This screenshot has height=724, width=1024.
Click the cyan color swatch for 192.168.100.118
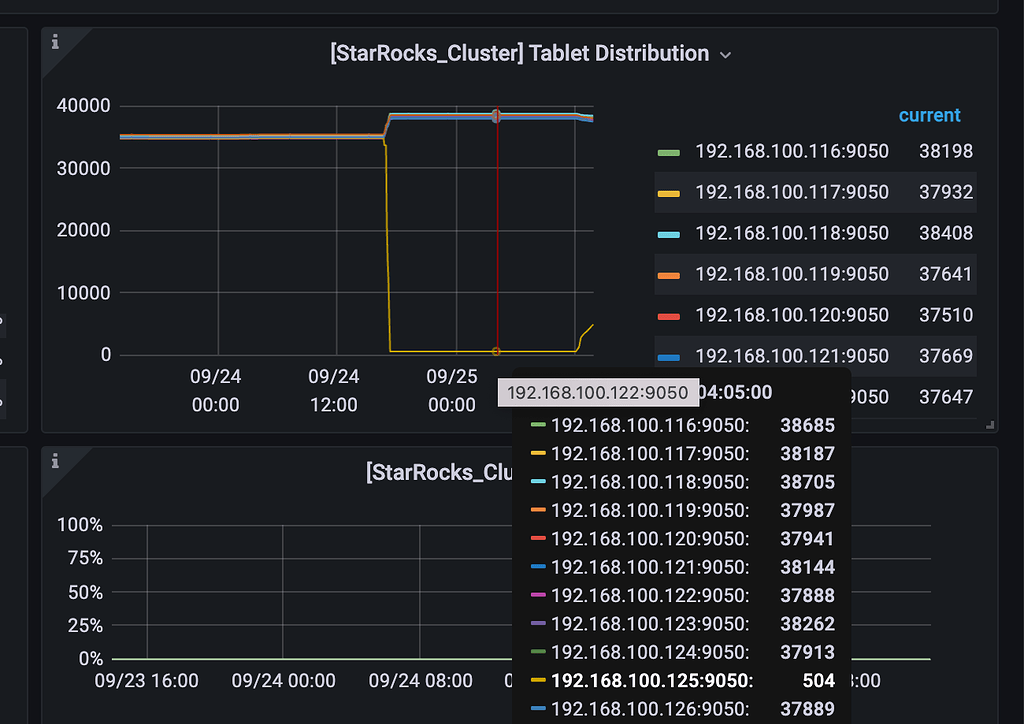pos(669,234)
